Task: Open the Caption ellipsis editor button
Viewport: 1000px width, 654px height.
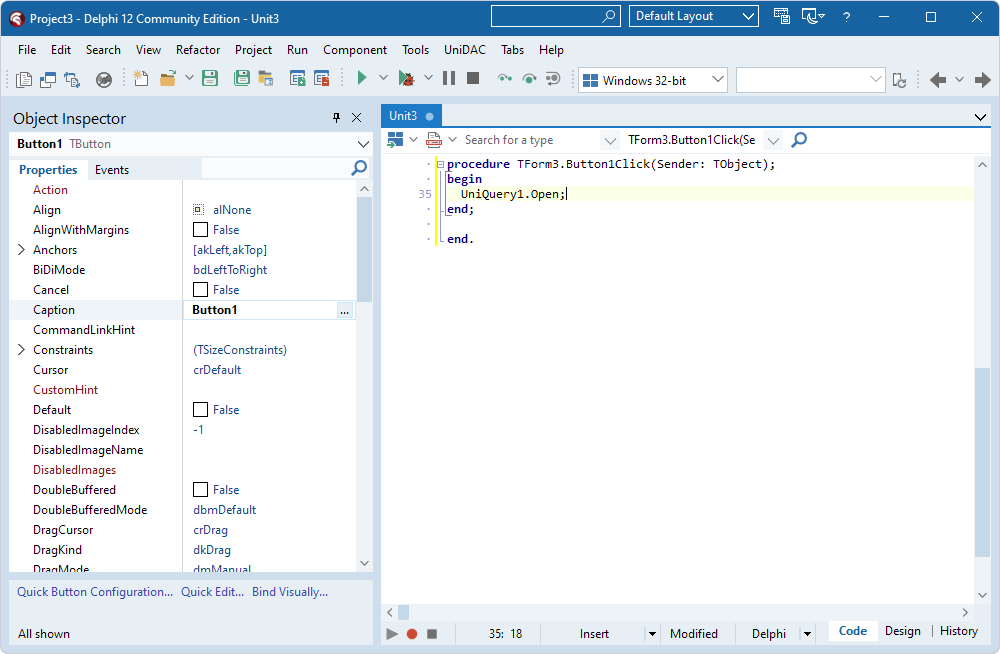Action: coord(344,312)
